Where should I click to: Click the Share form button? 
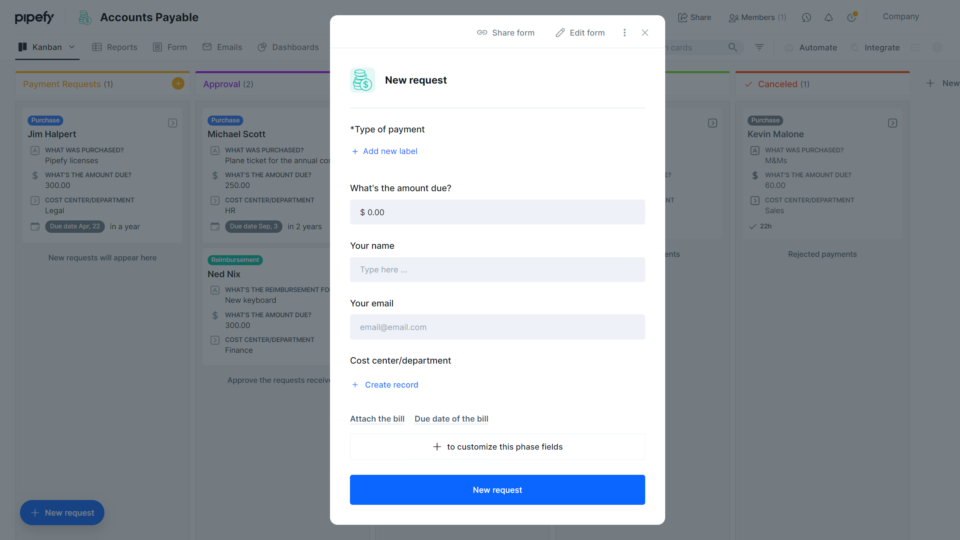tap(506, 32)
